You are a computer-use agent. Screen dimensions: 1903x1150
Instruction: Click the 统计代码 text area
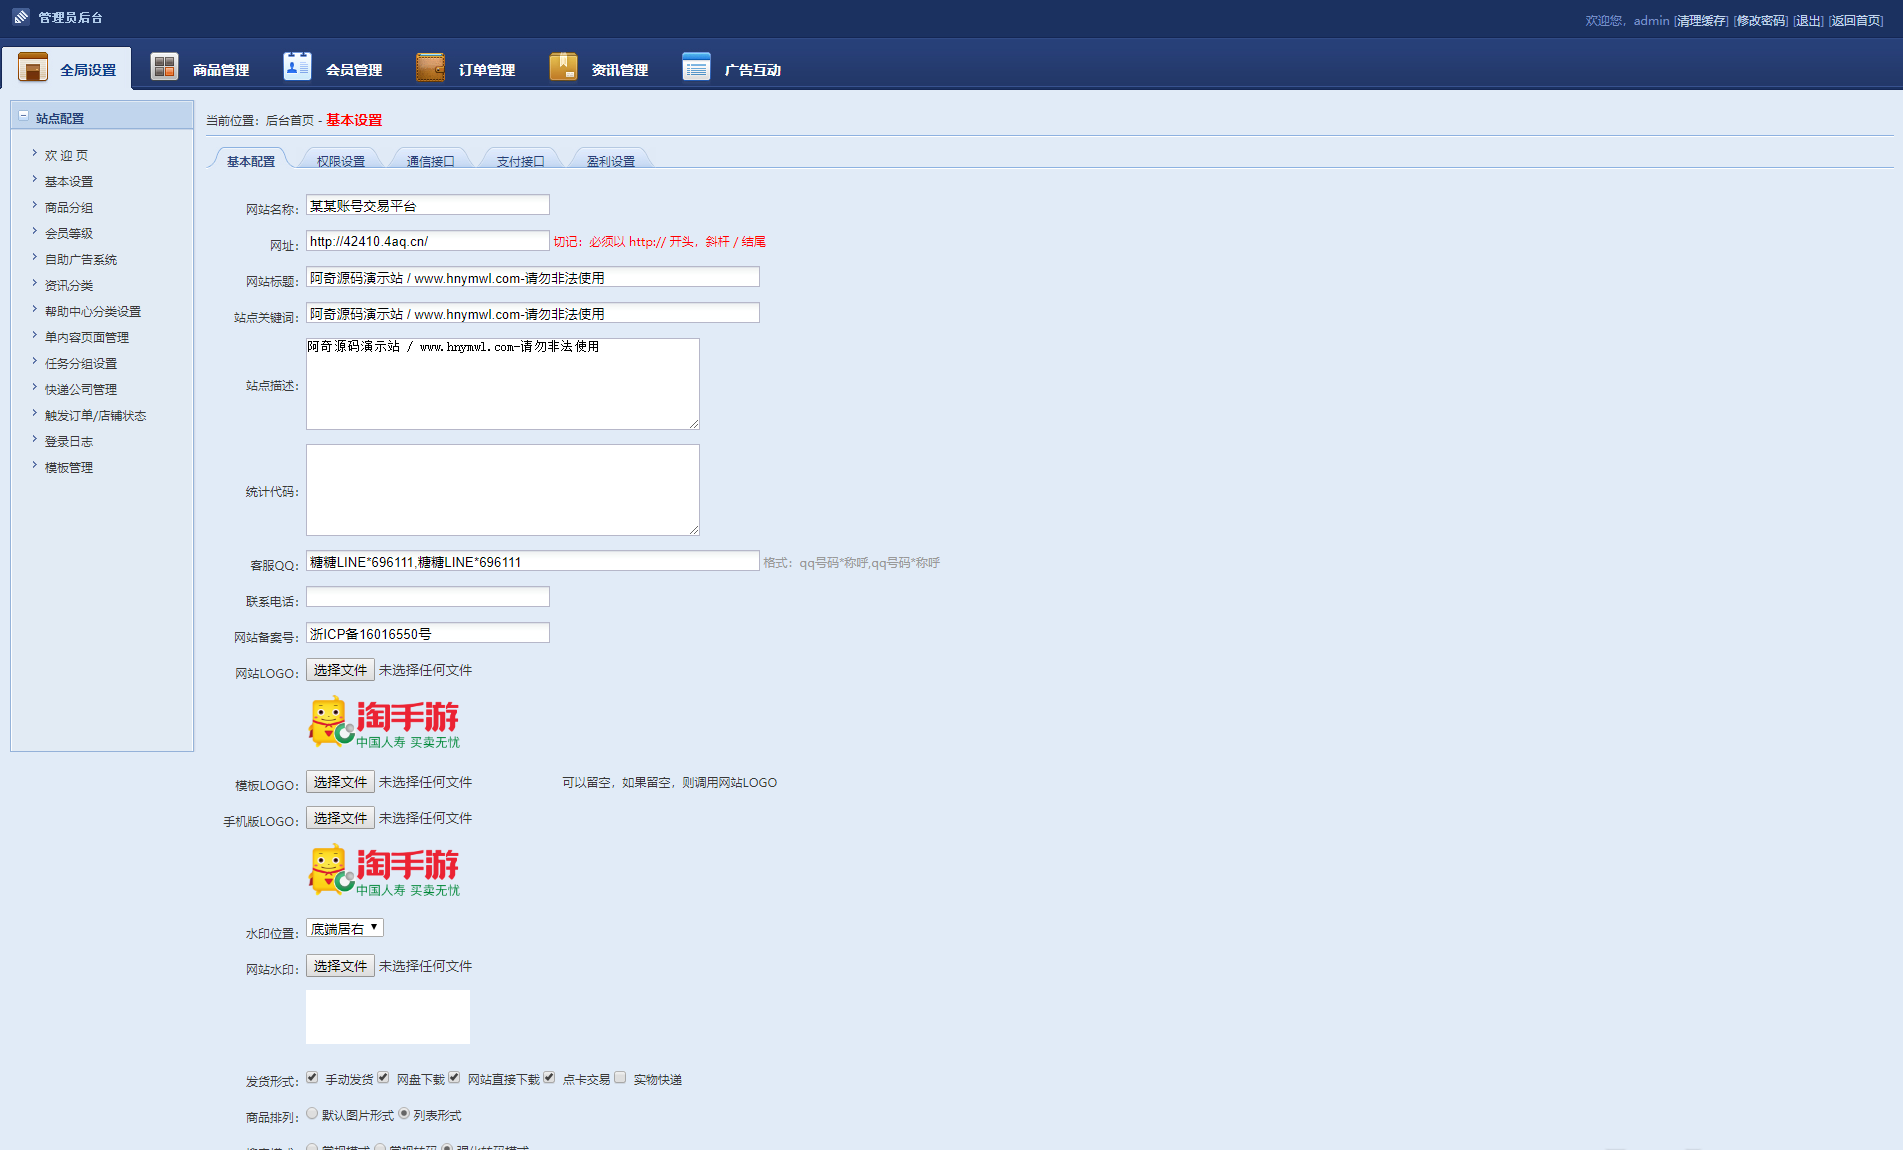pyautogui.click(x=502, y=490)
